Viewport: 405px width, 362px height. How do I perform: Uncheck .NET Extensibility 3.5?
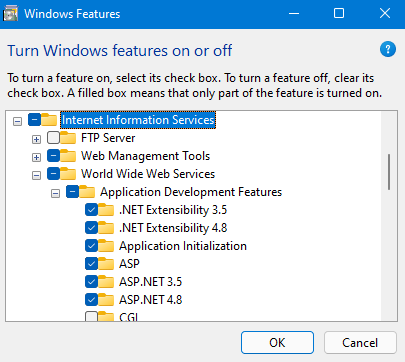(91, 210)
